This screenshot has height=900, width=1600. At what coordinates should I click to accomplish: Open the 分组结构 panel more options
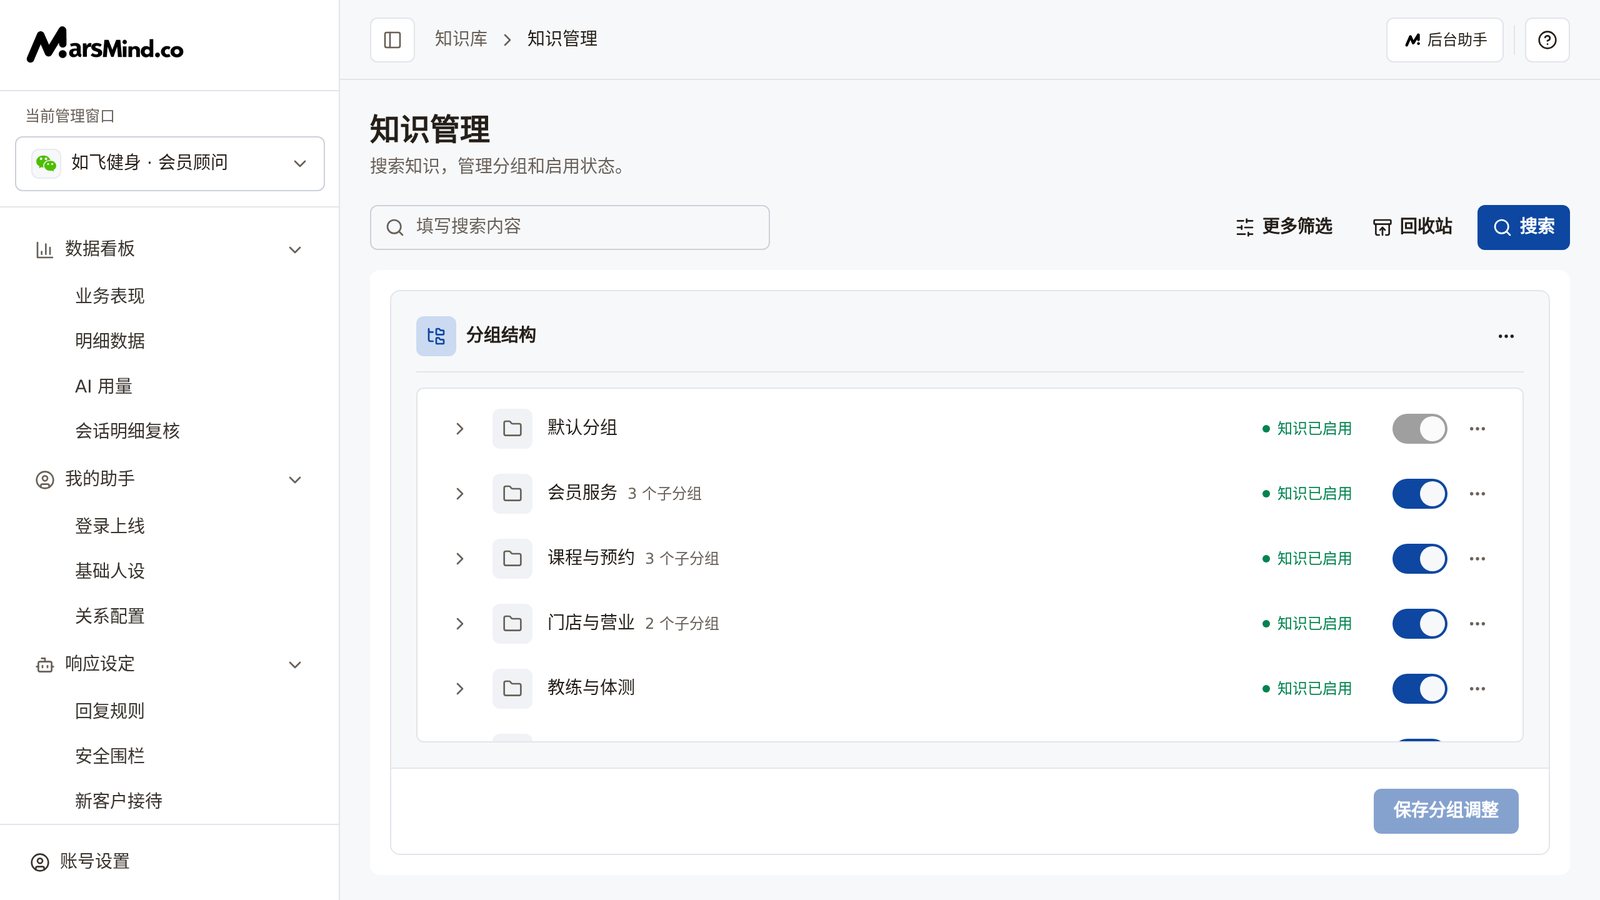[1506, 336]
